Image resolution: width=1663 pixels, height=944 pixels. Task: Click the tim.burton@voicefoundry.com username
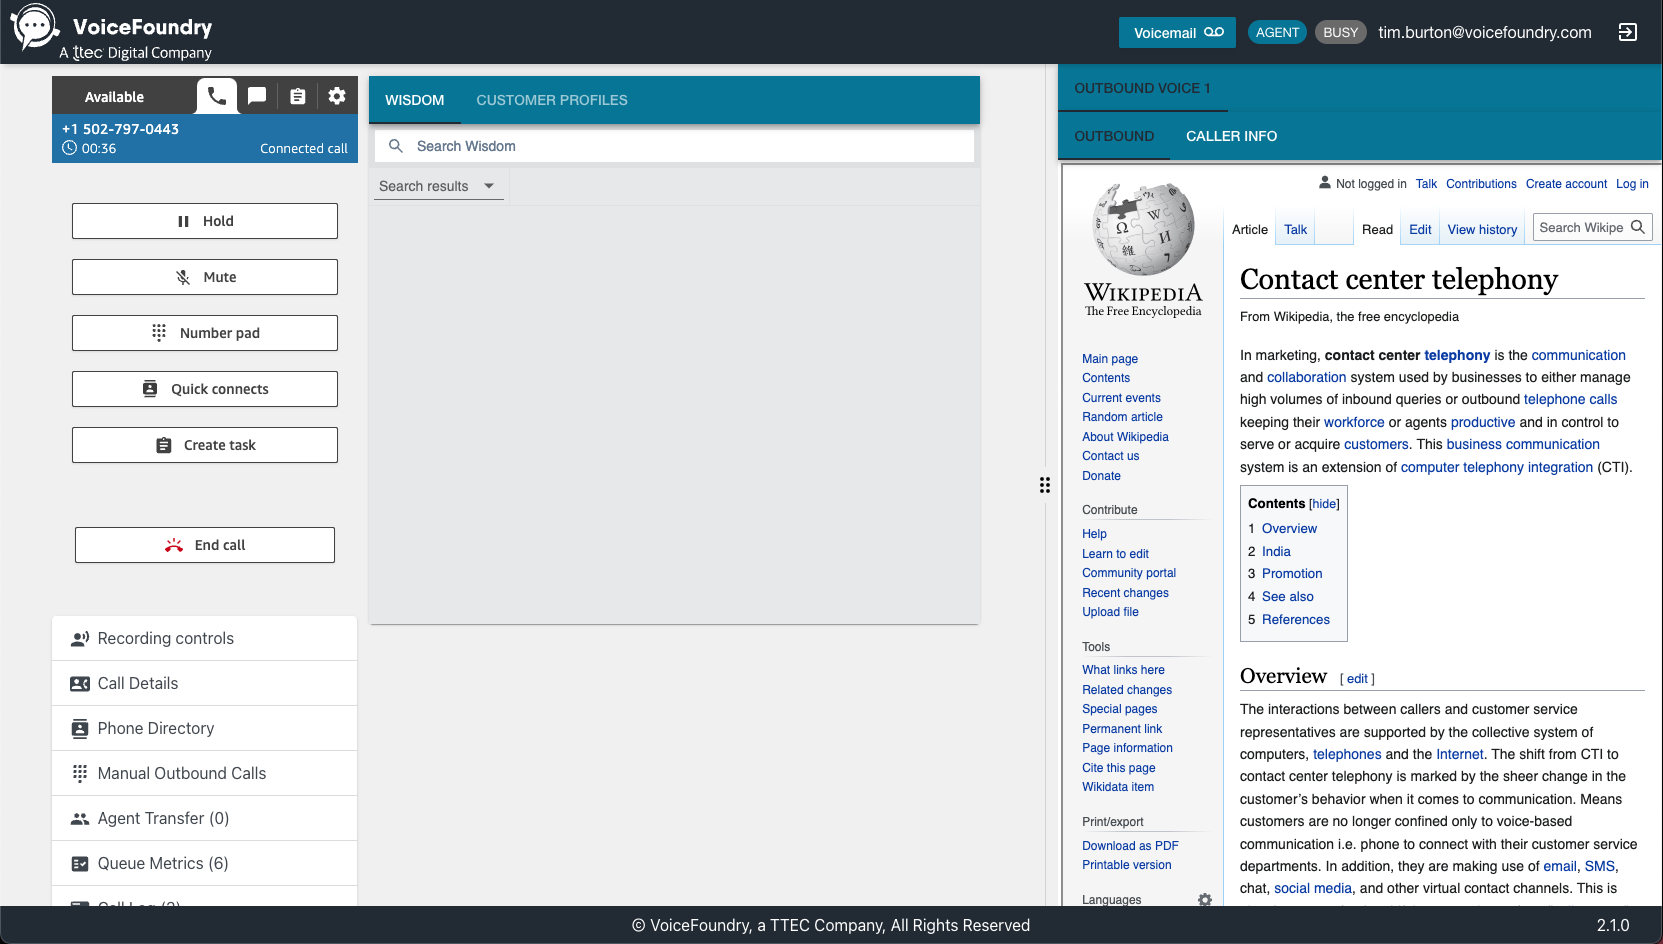(1485, 32)
